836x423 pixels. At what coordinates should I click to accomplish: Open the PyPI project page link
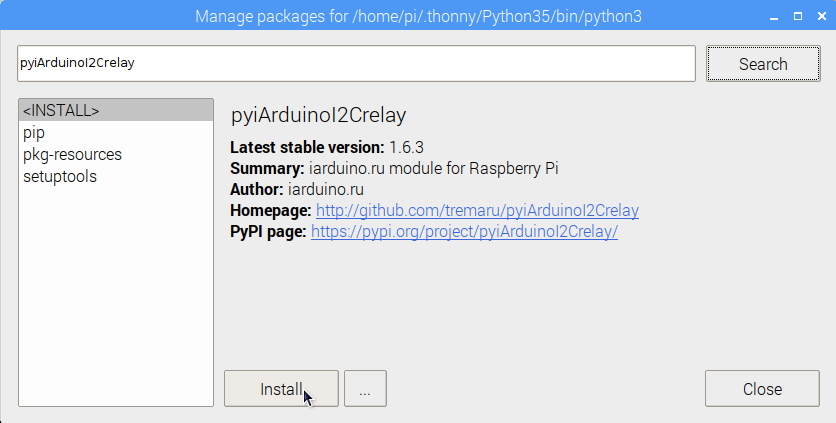464,232
